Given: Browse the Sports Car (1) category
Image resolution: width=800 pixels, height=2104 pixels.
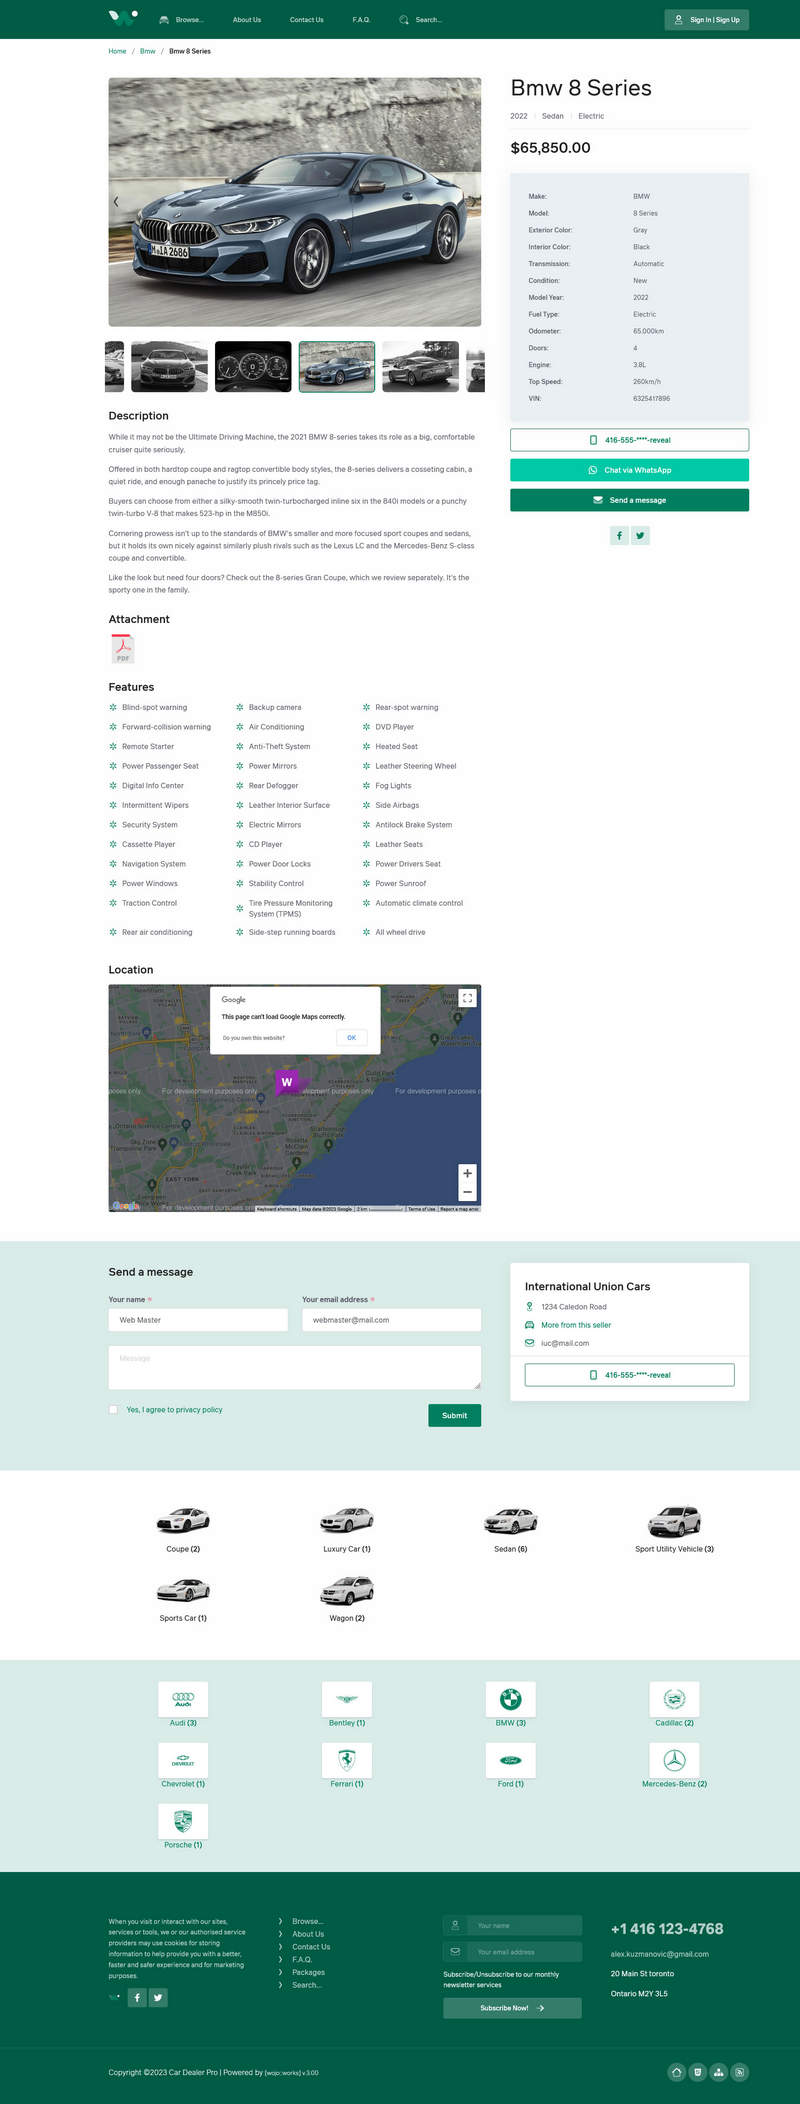Looking at the screenshot, I should click(x=183, y=1598).
